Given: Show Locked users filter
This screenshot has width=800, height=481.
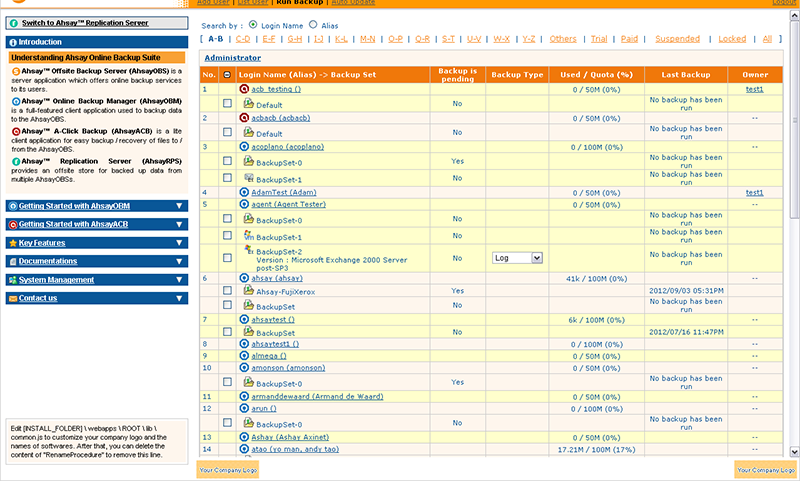Looking at the screenshot, I should [732, 39].
